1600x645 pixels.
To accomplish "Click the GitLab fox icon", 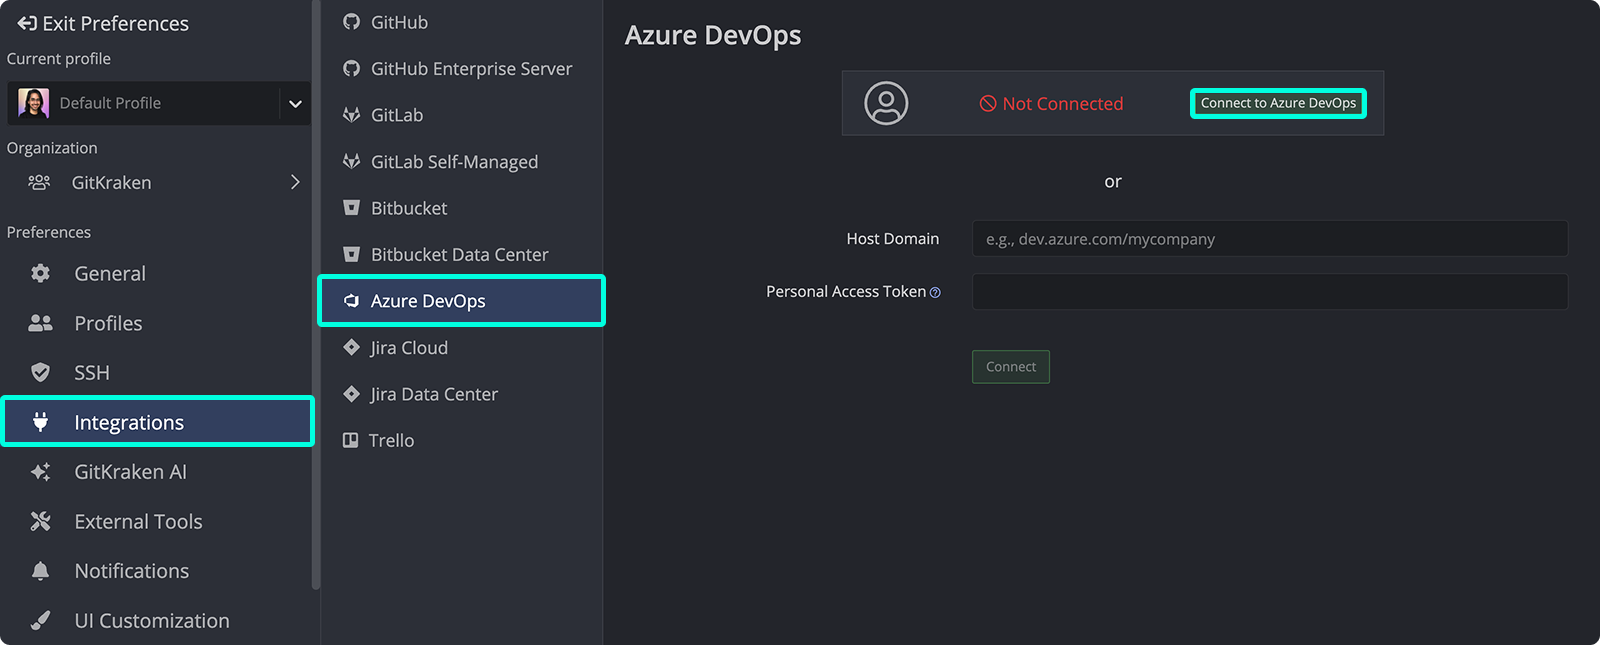I will 351,115.
